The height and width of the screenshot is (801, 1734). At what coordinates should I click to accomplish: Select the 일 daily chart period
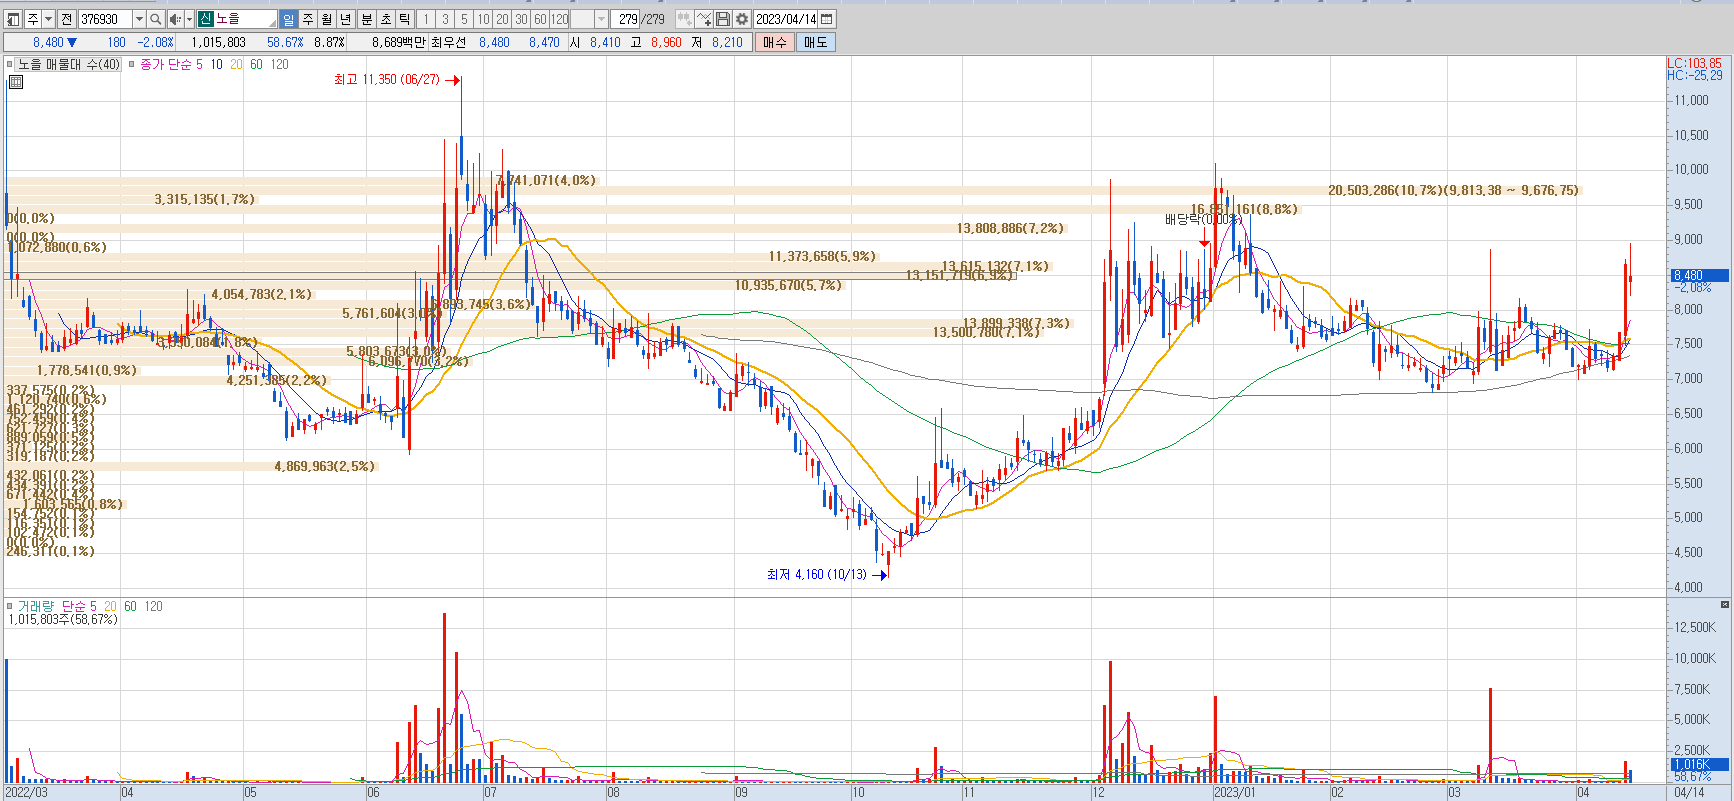288,19
